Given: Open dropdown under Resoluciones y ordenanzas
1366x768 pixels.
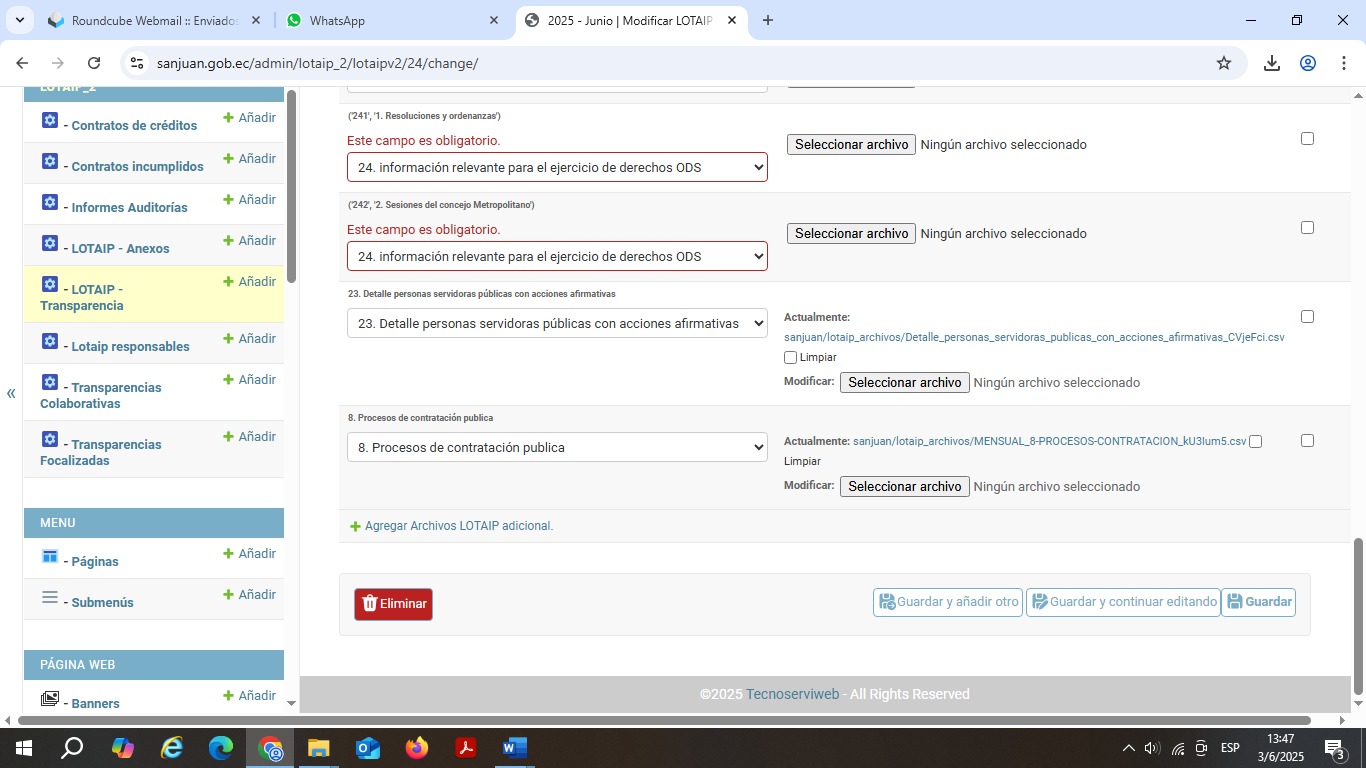Looking at the screenshot, I should (x=557, y=167).
